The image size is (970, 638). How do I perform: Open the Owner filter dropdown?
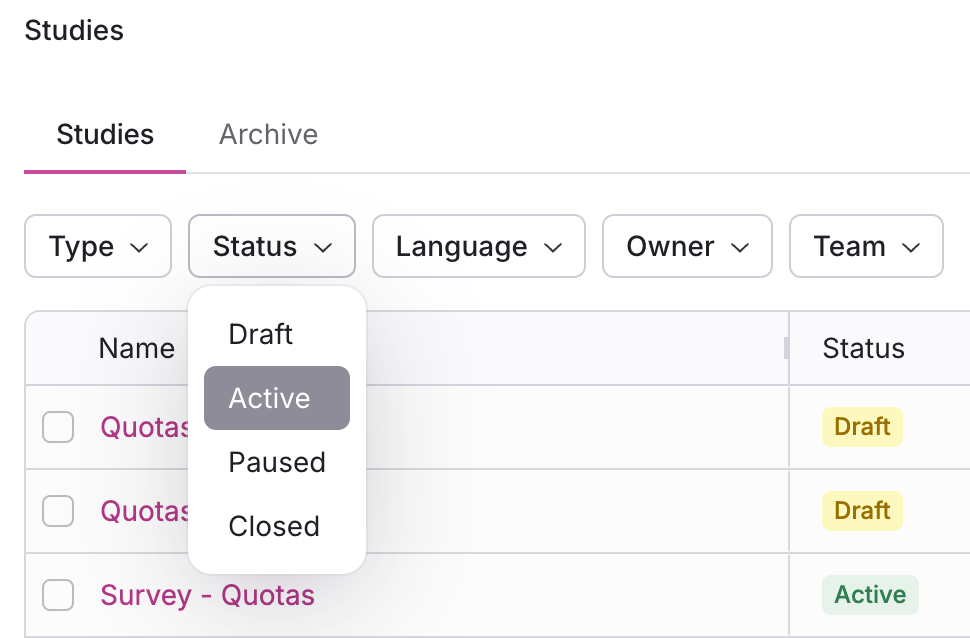click(x=687, y=247)
